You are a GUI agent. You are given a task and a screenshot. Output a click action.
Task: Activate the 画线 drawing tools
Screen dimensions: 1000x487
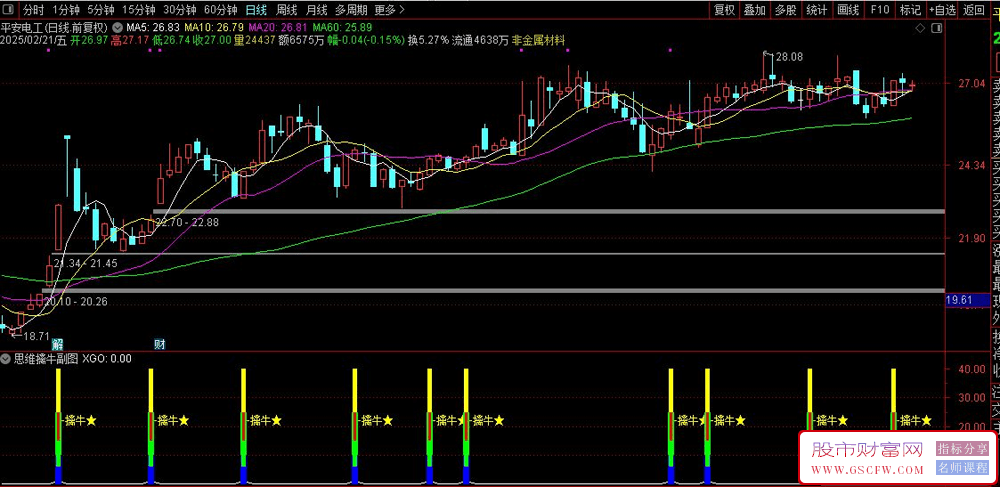848,10
